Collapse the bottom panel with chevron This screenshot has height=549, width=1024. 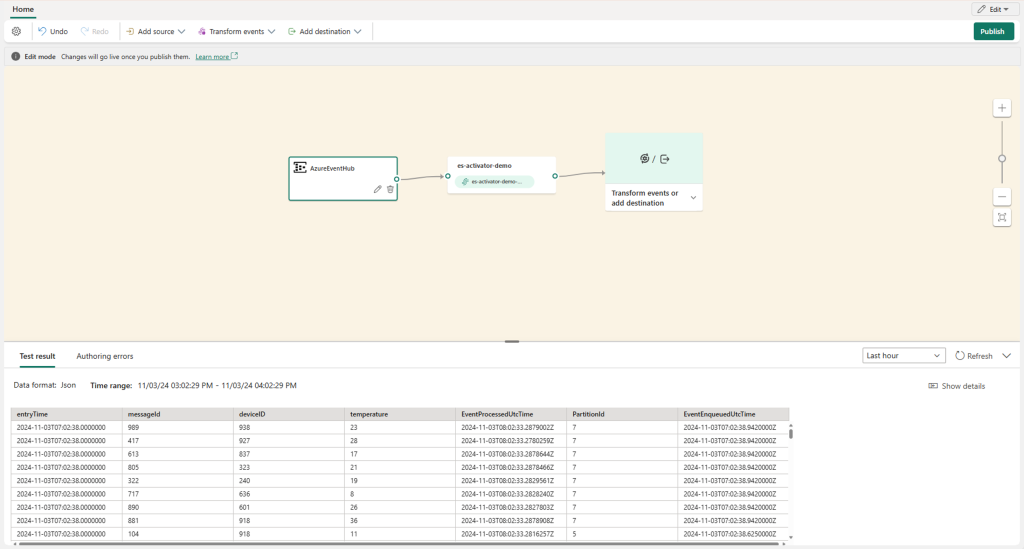click(x=1006, y=356)
